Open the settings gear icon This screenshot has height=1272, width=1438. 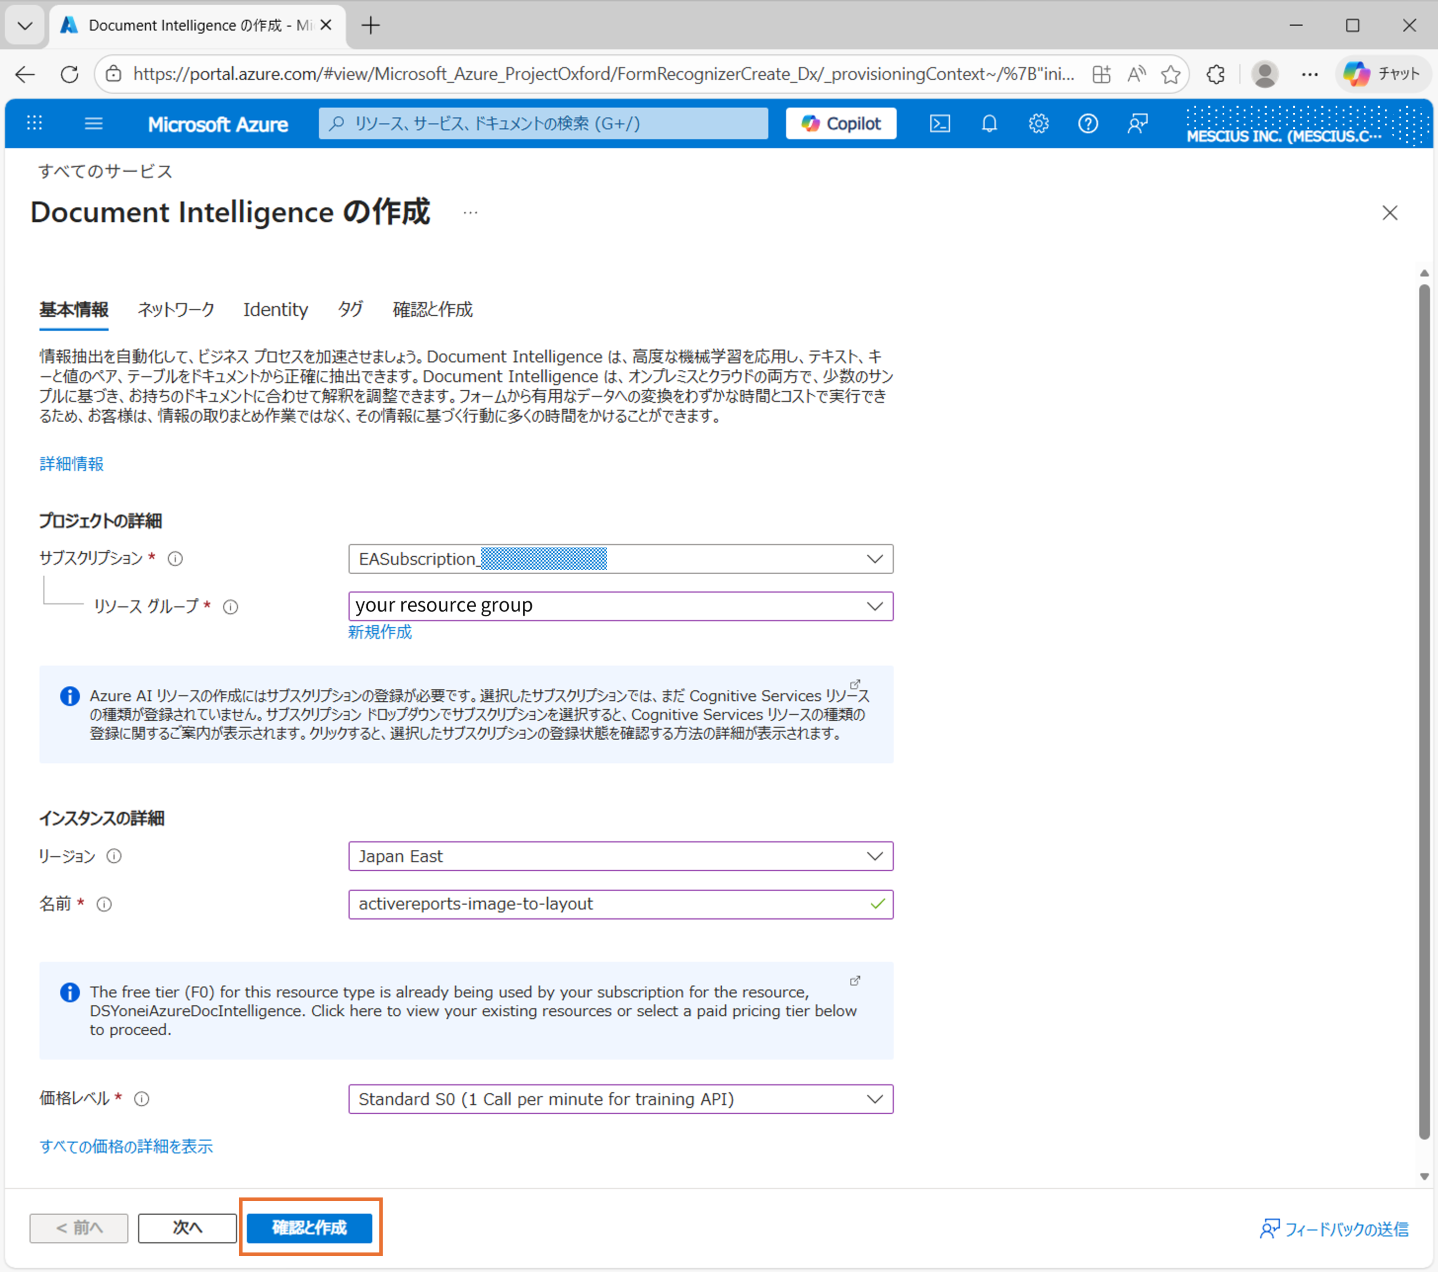(x=1038, y=123)
